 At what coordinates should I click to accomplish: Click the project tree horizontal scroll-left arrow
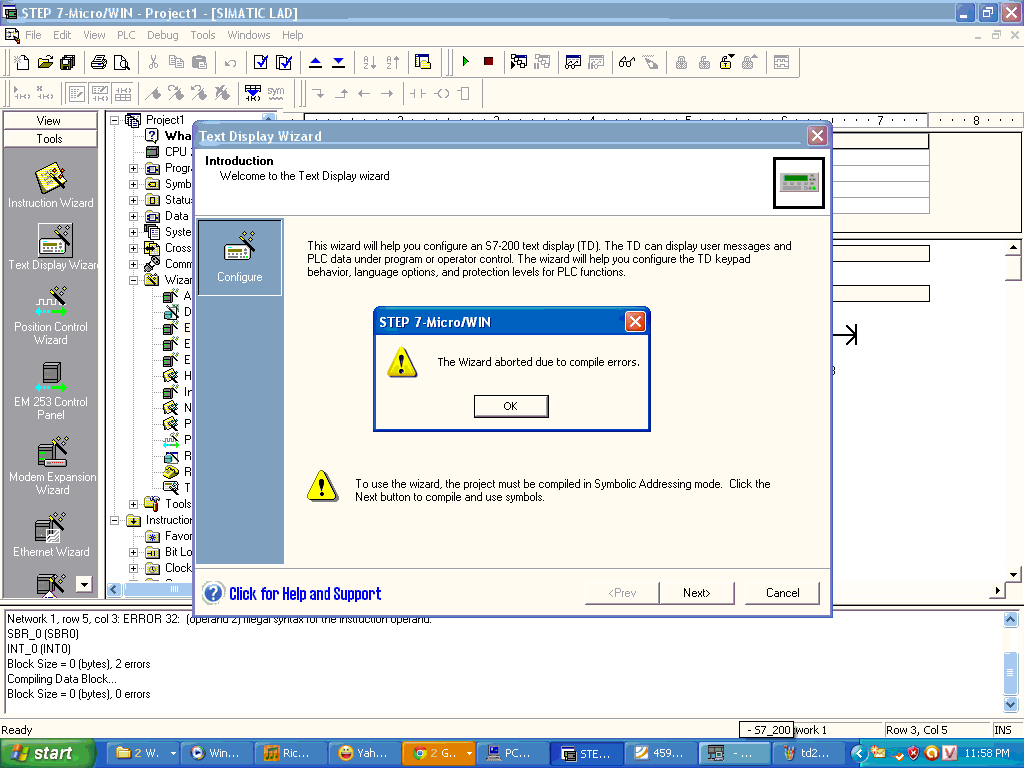(x=114, y=590)
